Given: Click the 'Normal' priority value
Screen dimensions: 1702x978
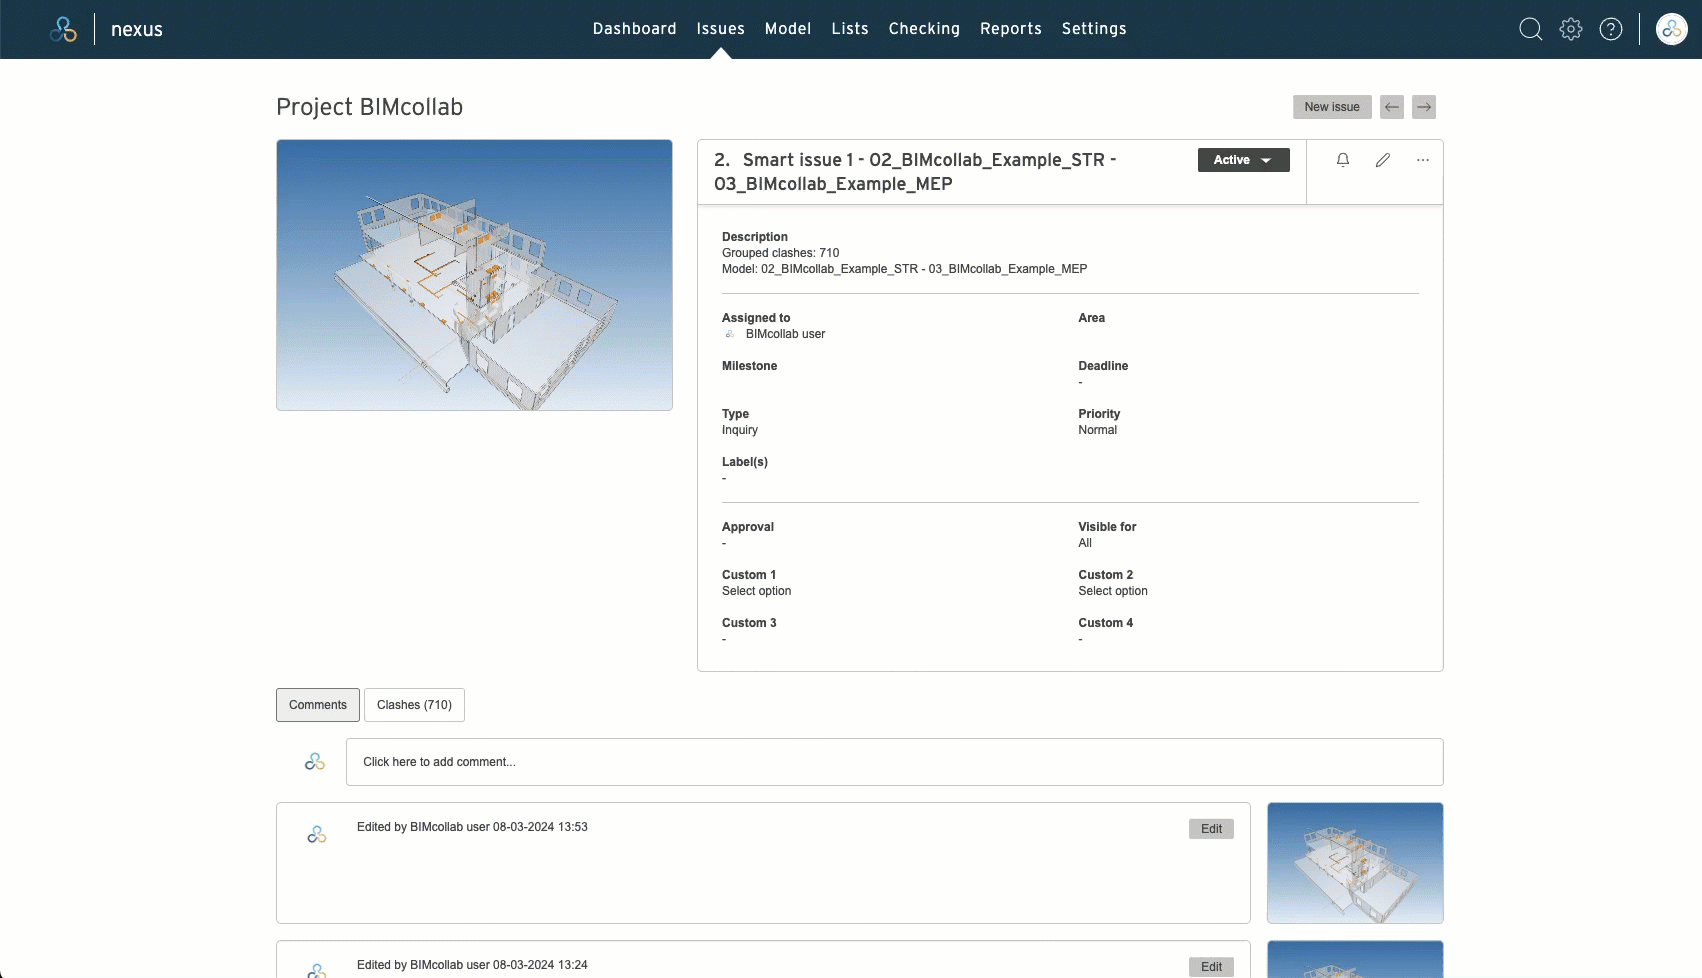Looking at the screenshot, I should pyautogui.click(x=1097, y=430).
